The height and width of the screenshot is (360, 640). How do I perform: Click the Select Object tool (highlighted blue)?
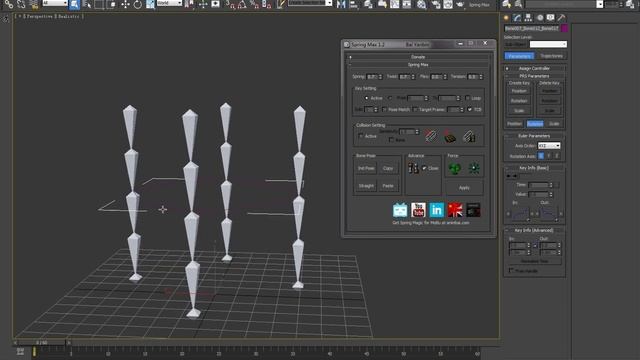click(74, 4)
